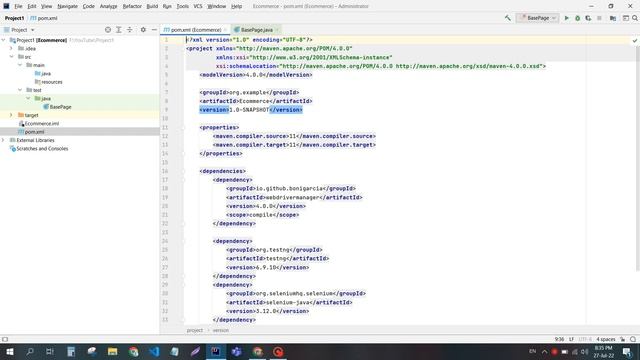Open indent settings '4 spaces' in status bar

pyautogui.click(x=606, y=339)
